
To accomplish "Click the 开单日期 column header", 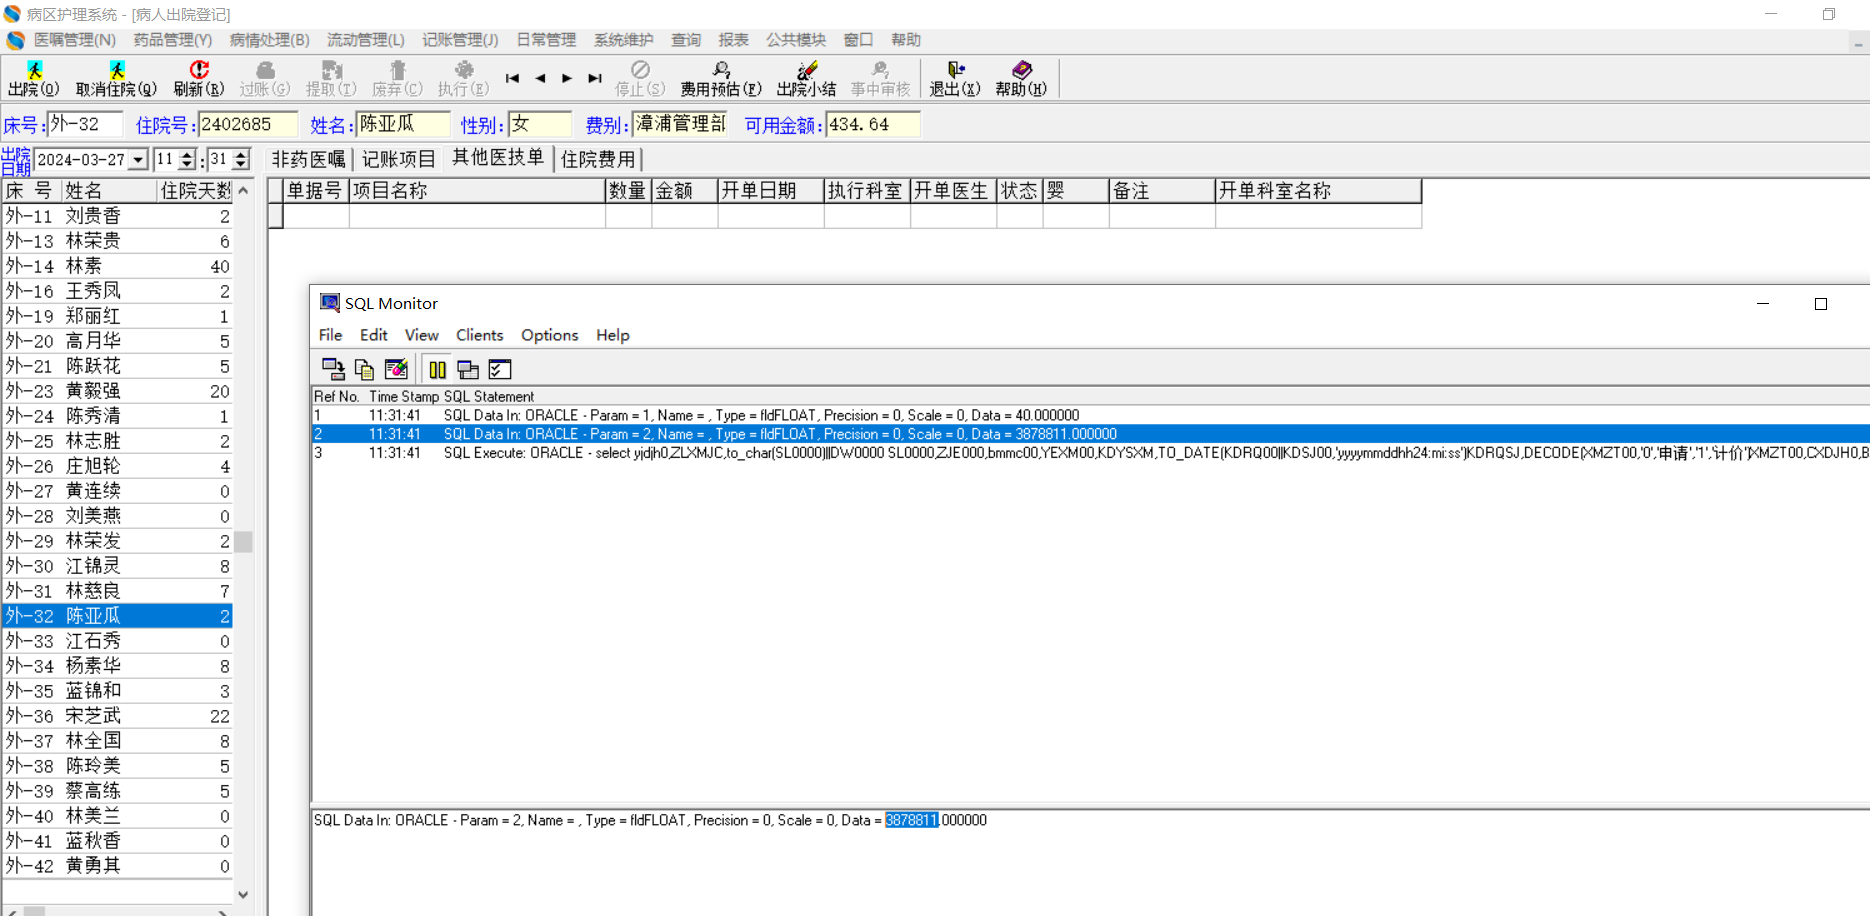I will pyautogui.click(x=770, y=191).
